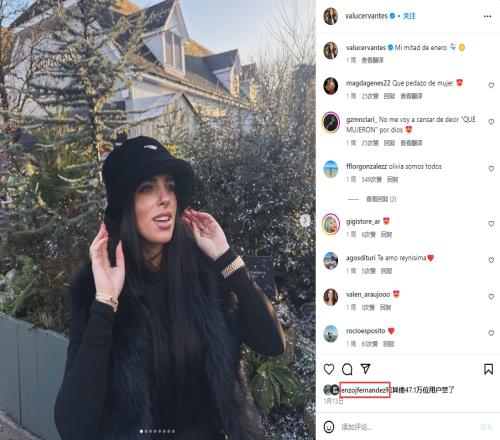Like the post with heart icon
Image resolution: width=500 pixels, height=440 pixels.
tap(329, 369)
